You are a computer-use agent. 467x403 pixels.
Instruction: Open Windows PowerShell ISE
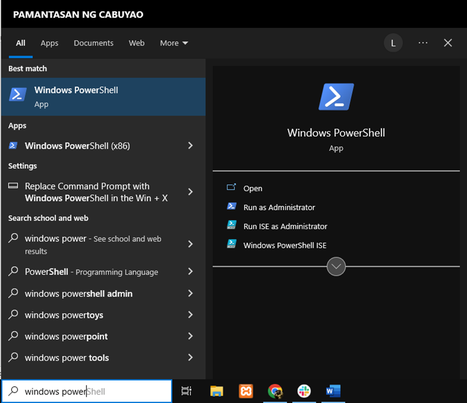pos(285,245)
